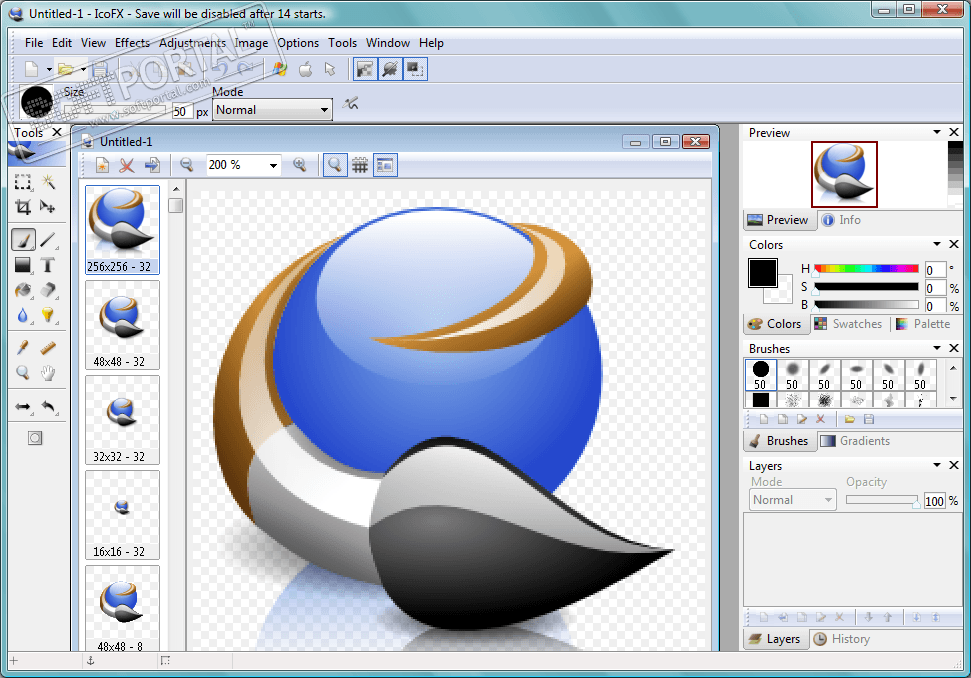Select the crop tool

pyautogui.click(x=23, y=207)
